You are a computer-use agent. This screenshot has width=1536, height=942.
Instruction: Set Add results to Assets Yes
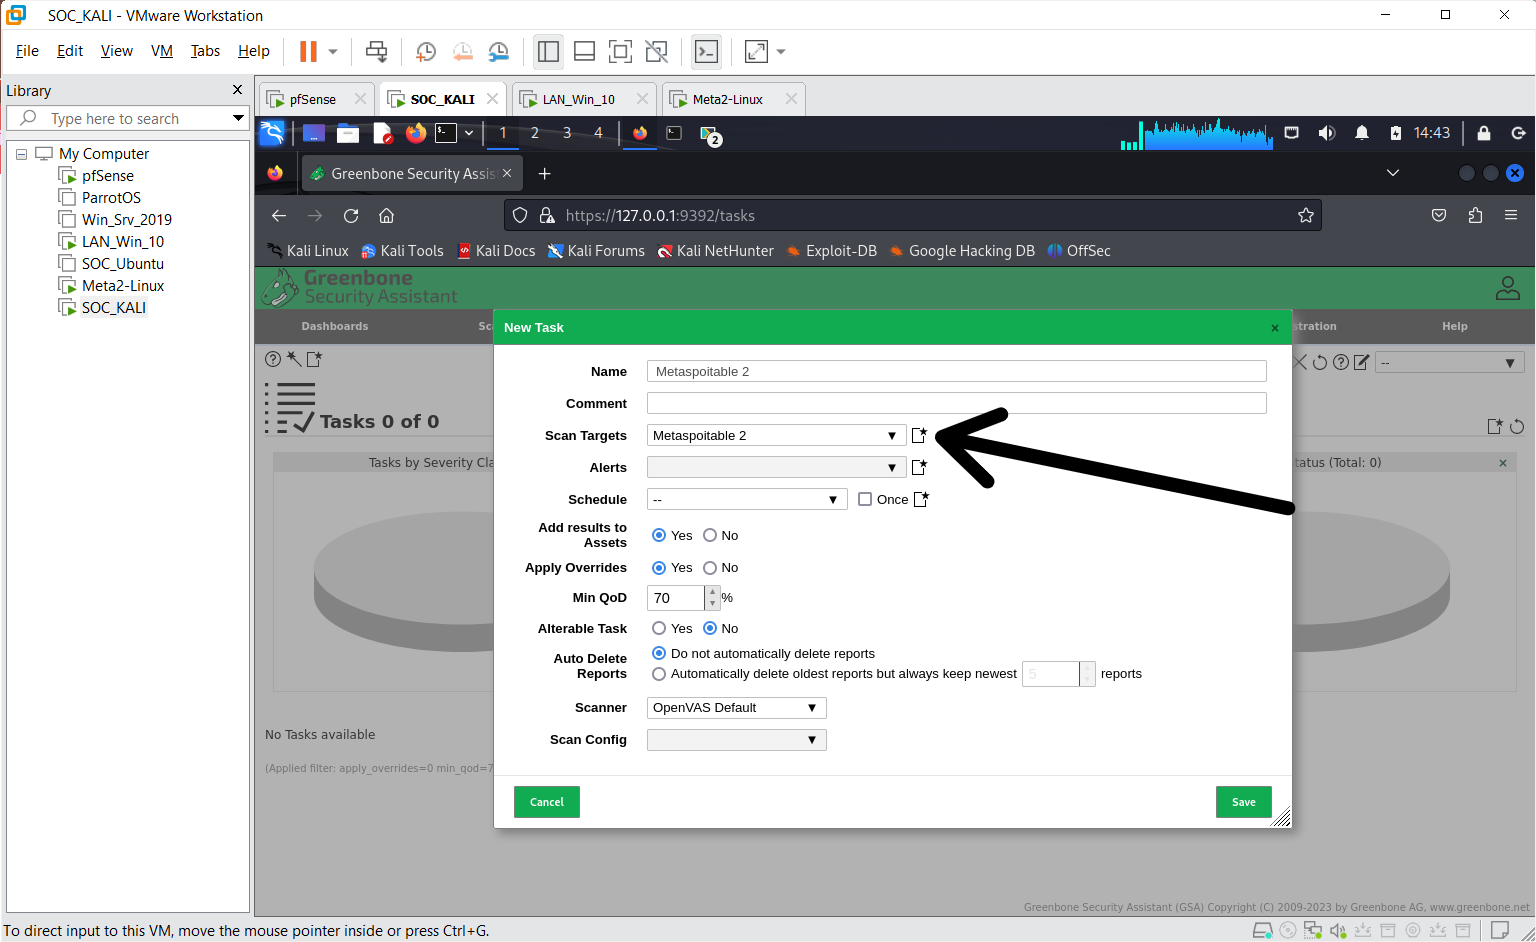click(x=659, y=535)
